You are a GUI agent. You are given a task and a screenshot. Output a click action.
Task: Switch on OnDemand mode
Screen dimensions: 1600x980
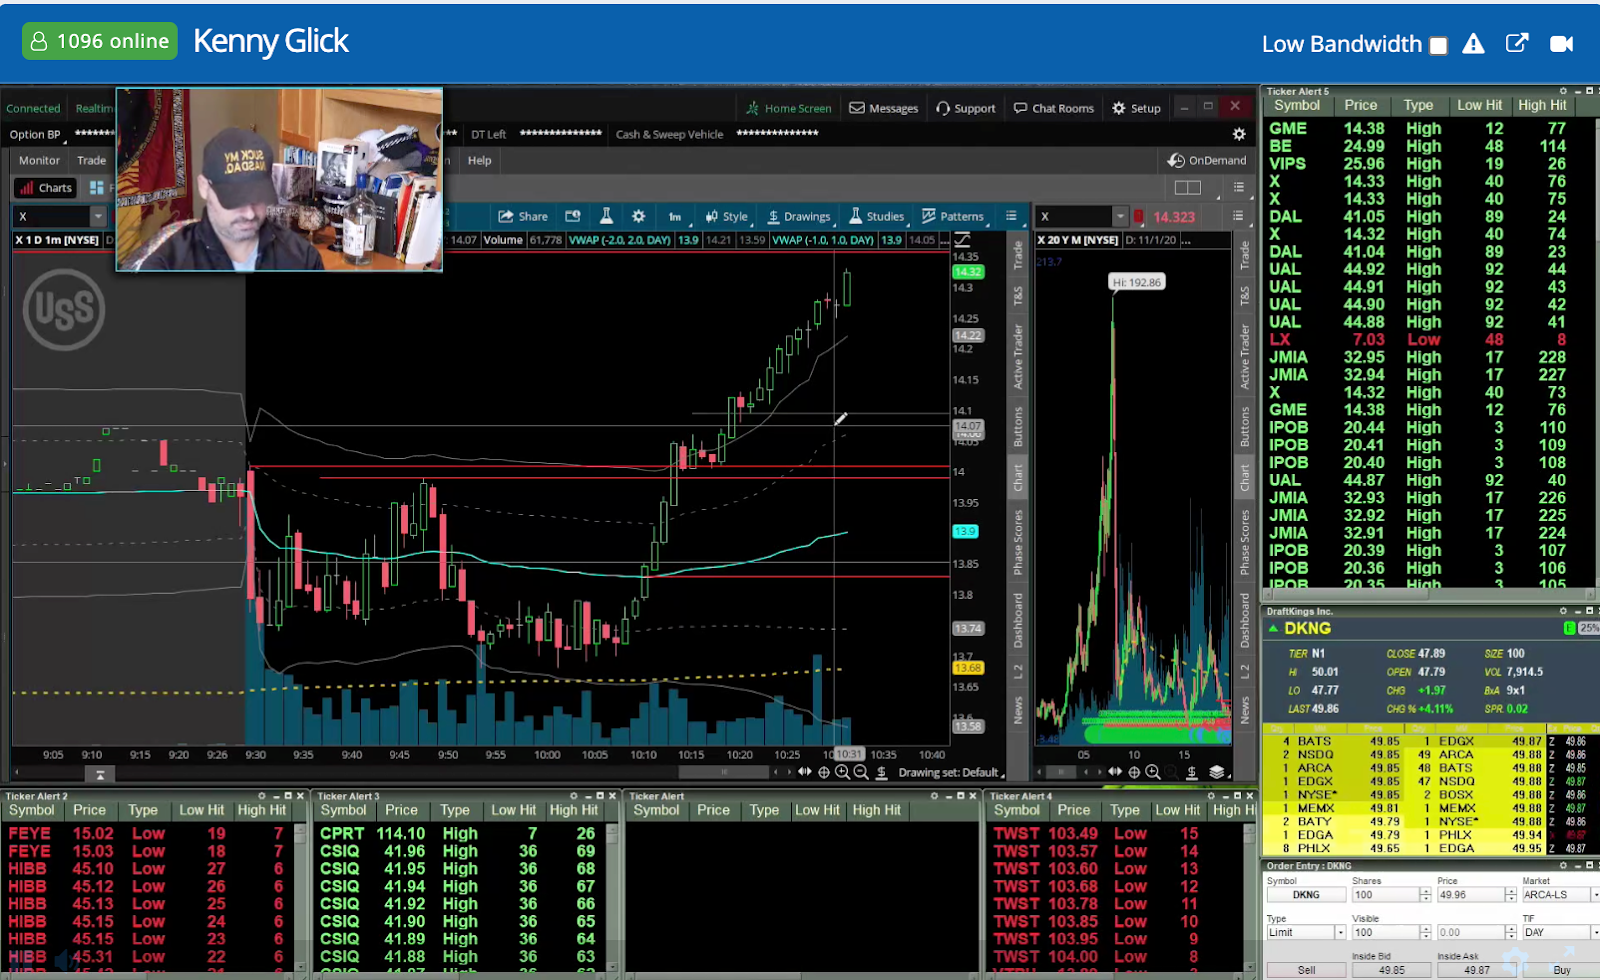[x=1207, y=160]
